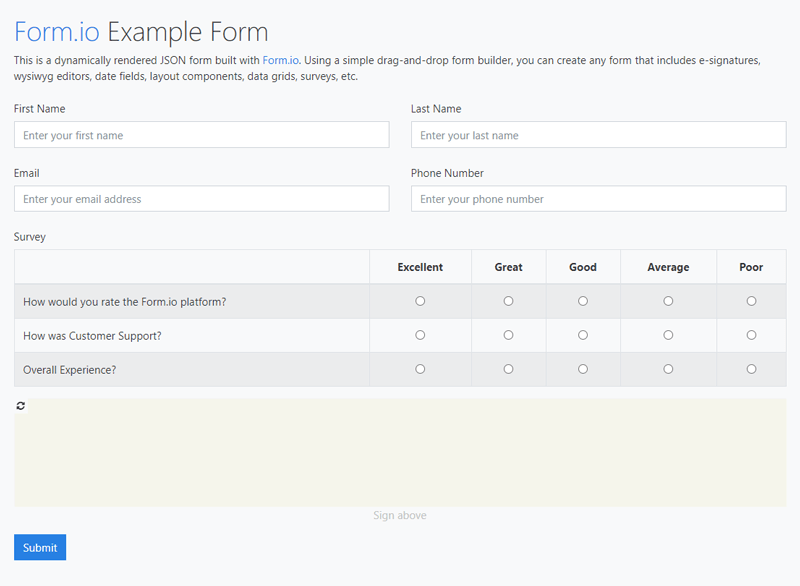Image resolution: width=800 pixels, height=586 pixels.
Task: Click into the Last Name field
Action: pyautogui.click(x=598, y=135)
